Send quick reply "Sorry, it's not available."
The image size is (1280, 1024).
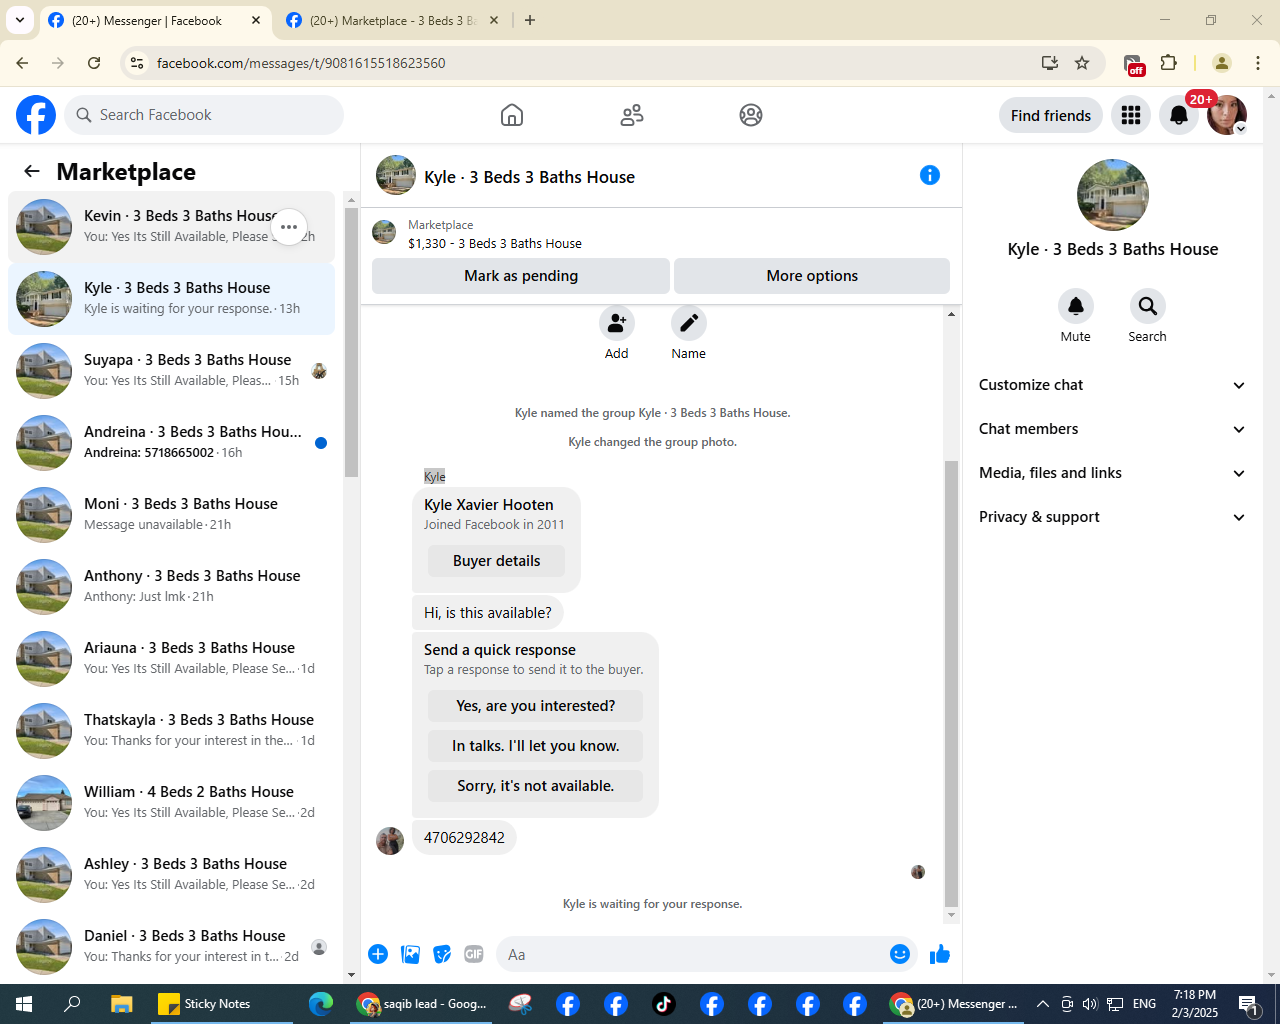[x=535, y=786]
